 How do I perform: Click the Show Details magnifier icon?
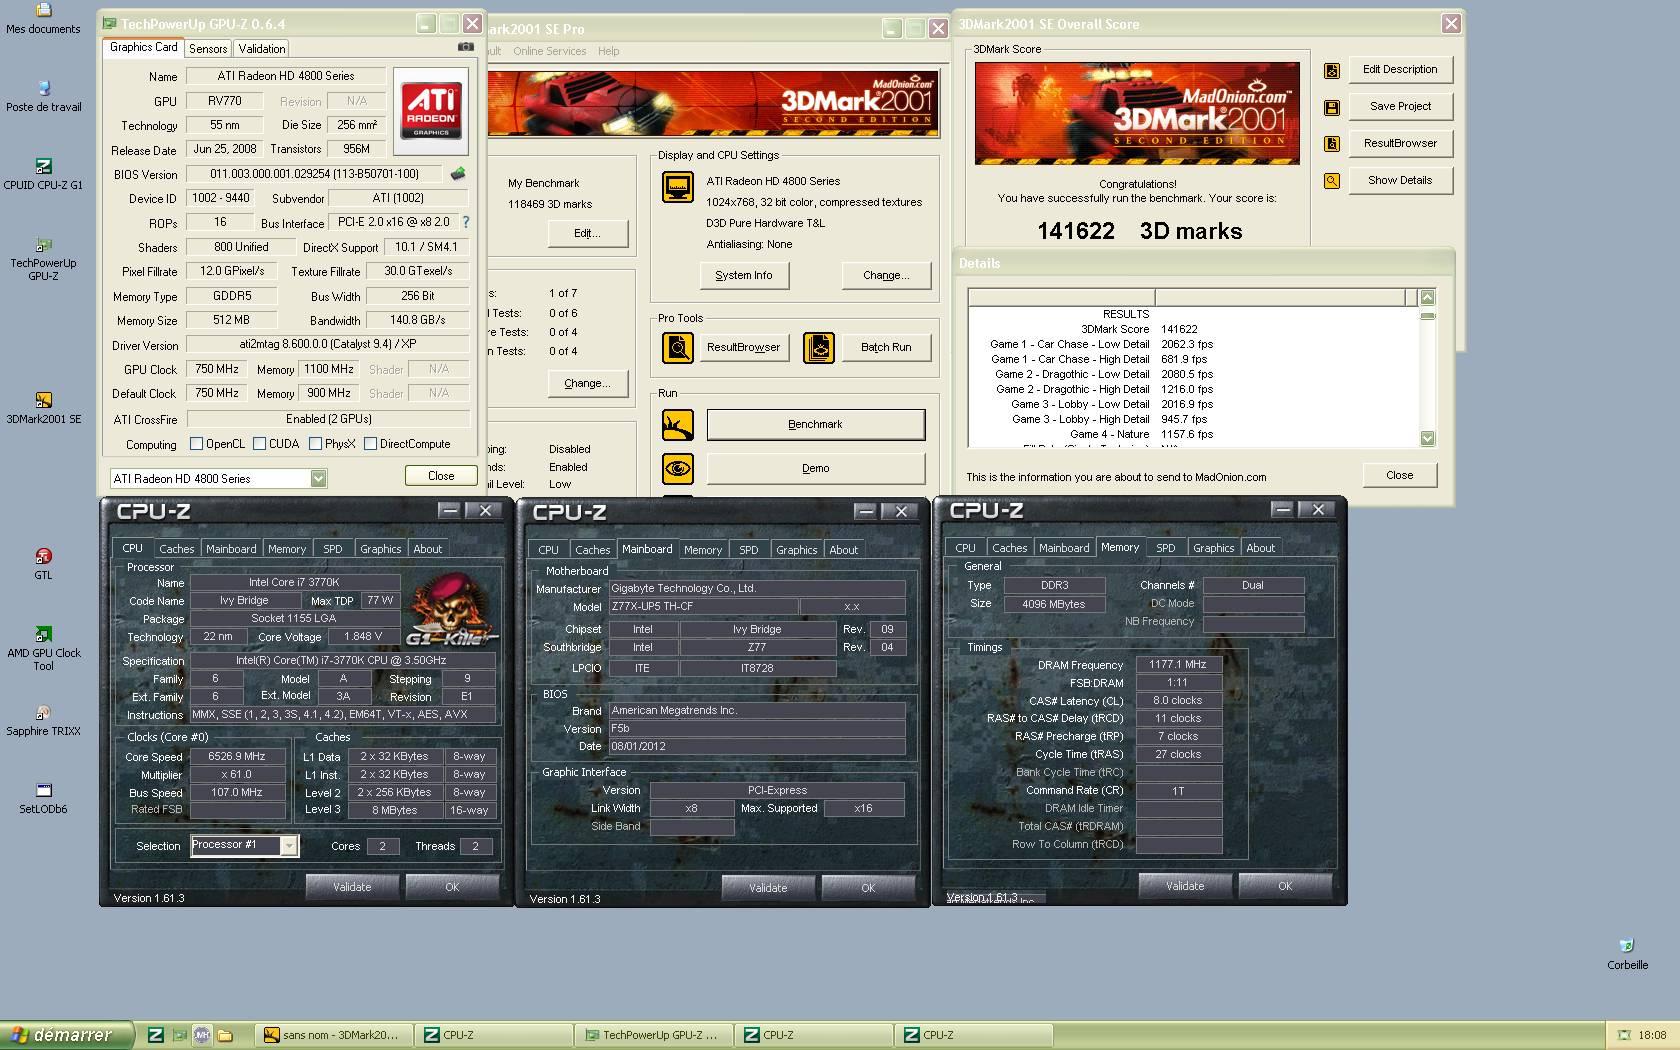pos(1332,181)
